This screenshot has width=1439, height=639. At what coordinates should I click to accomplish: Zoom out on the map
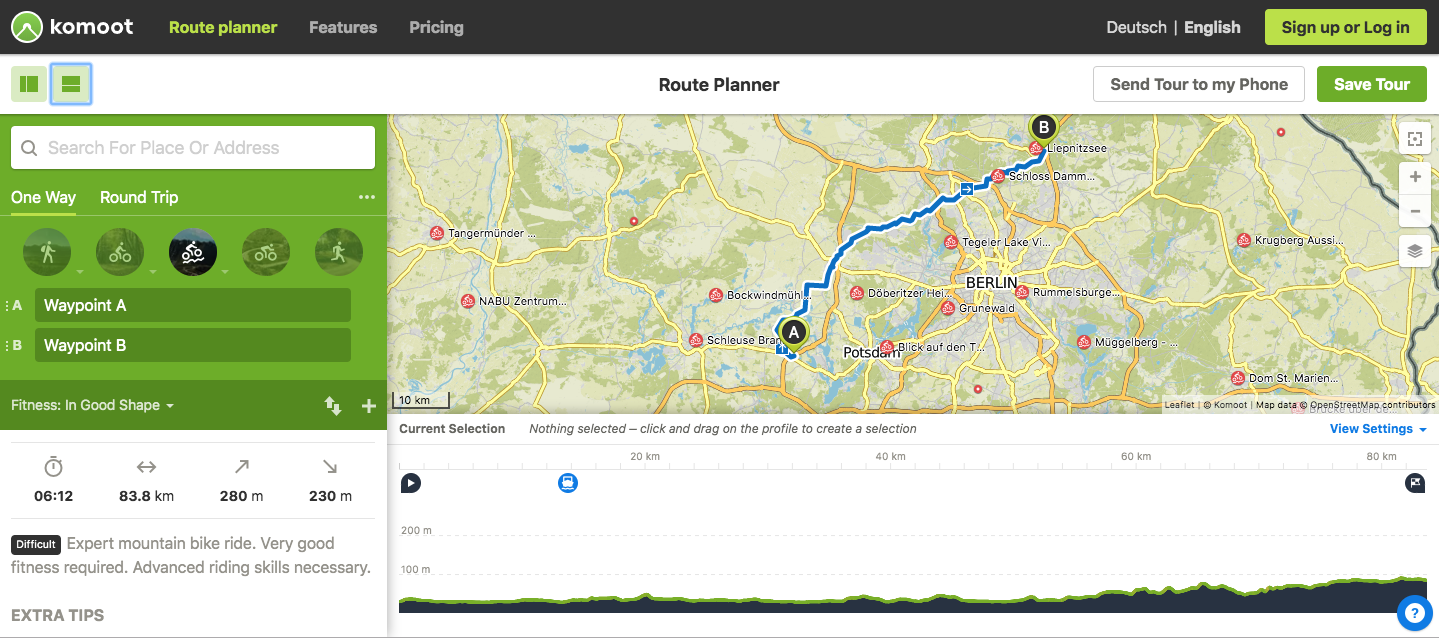pyautogui.click(x=1414, y=210)
